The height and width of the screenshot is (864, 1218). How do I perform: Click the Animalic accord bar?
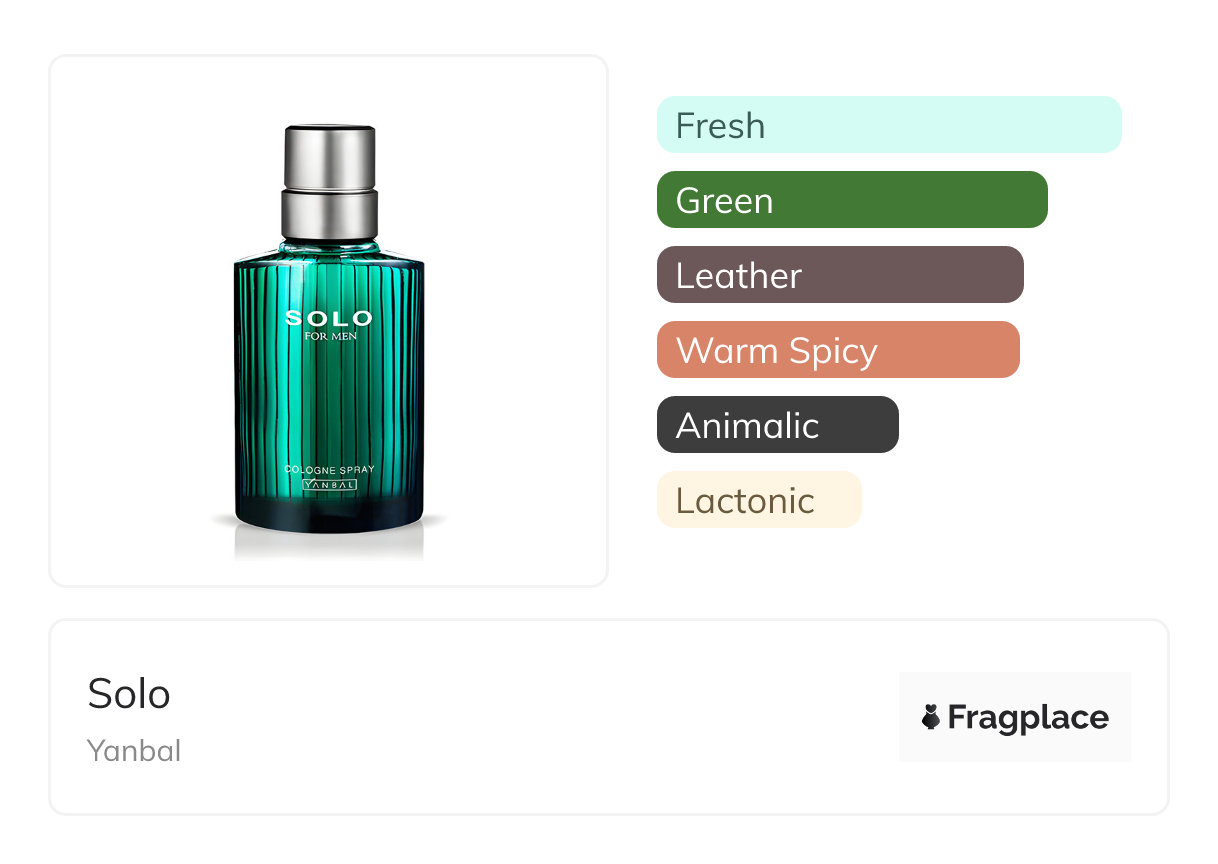[x=778, y=425]
